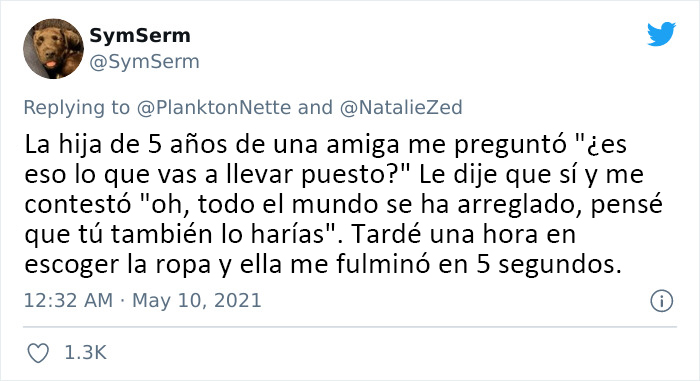The image size is (700, 381).
Task: Click the bold SymSerm display name
Action: (140, 35)
